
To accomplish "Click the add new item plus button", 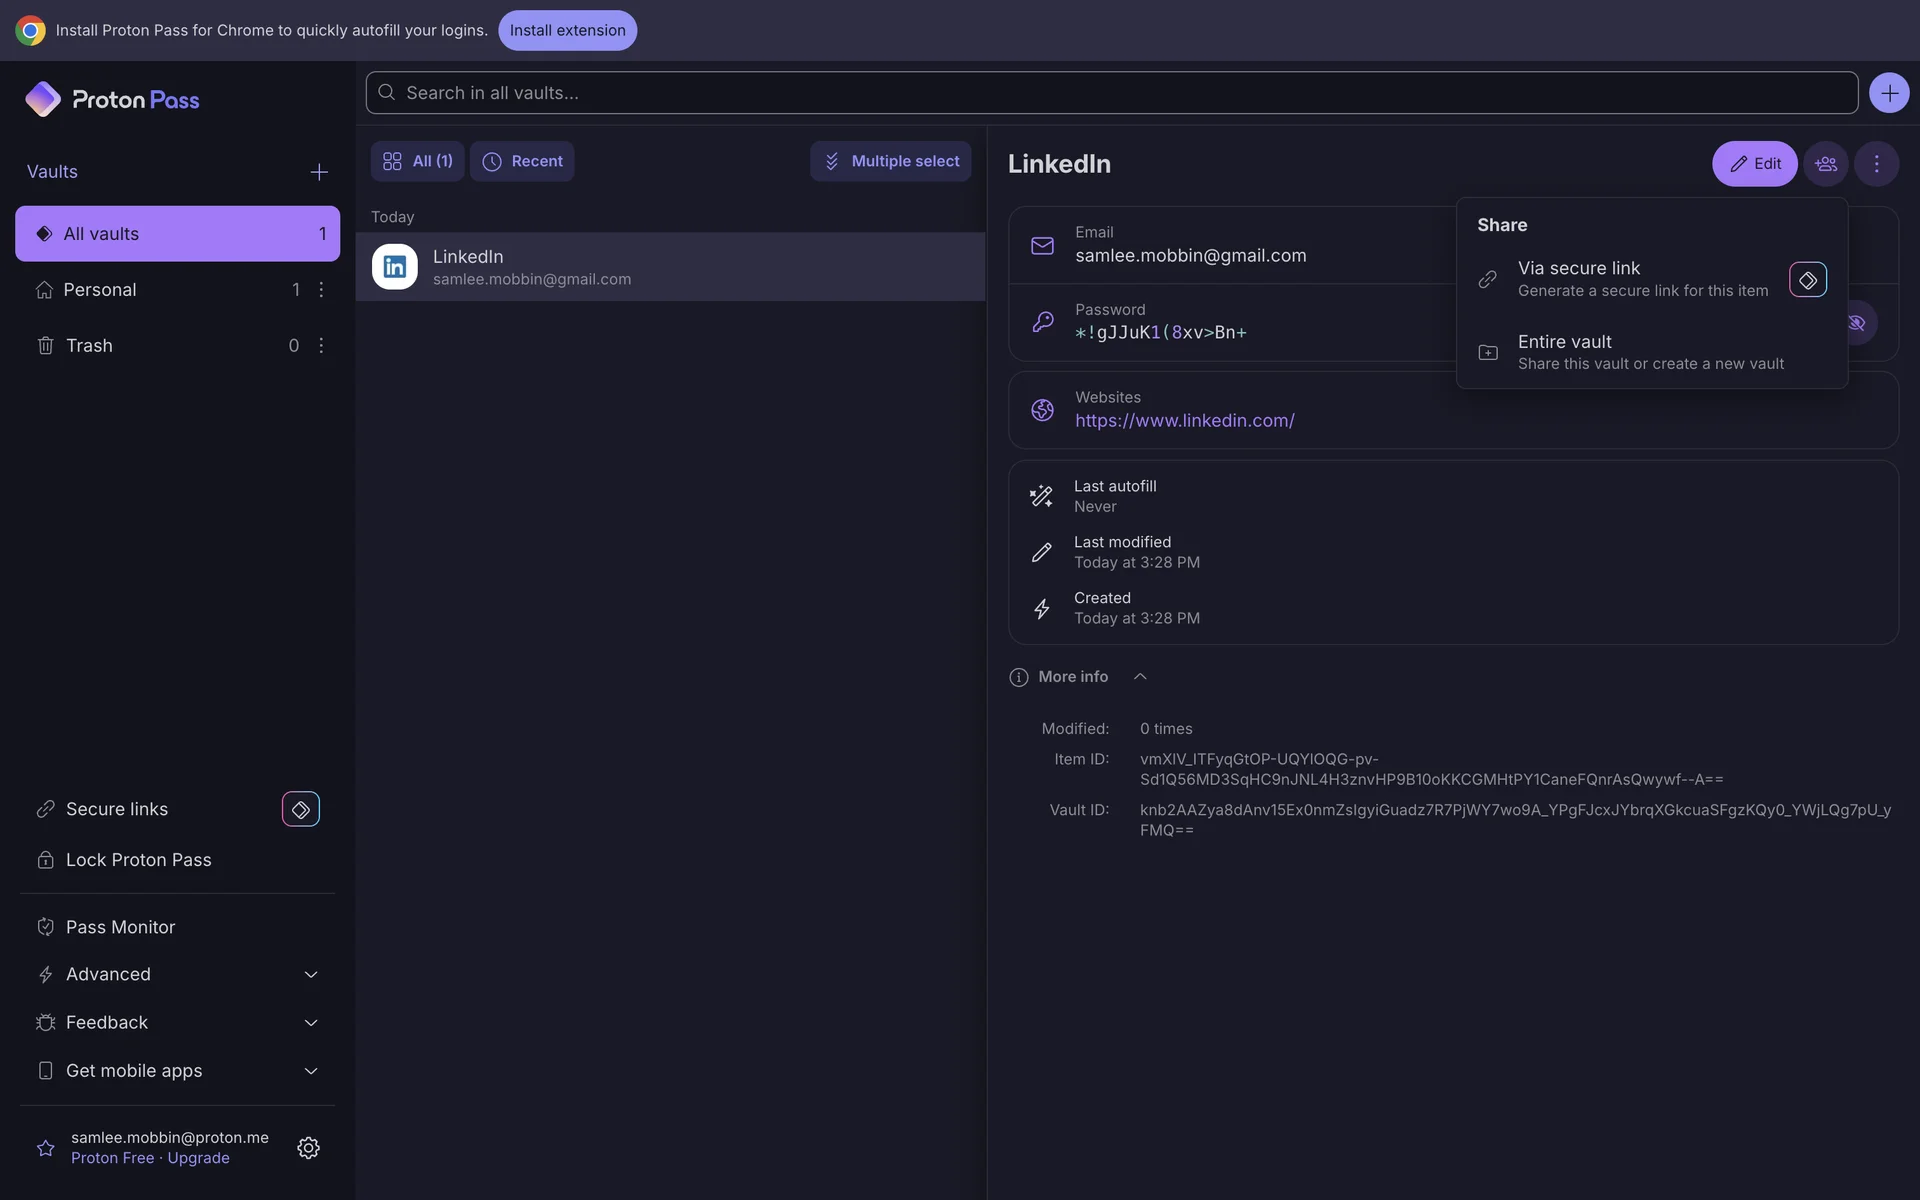I will [x=1888, y=93].
